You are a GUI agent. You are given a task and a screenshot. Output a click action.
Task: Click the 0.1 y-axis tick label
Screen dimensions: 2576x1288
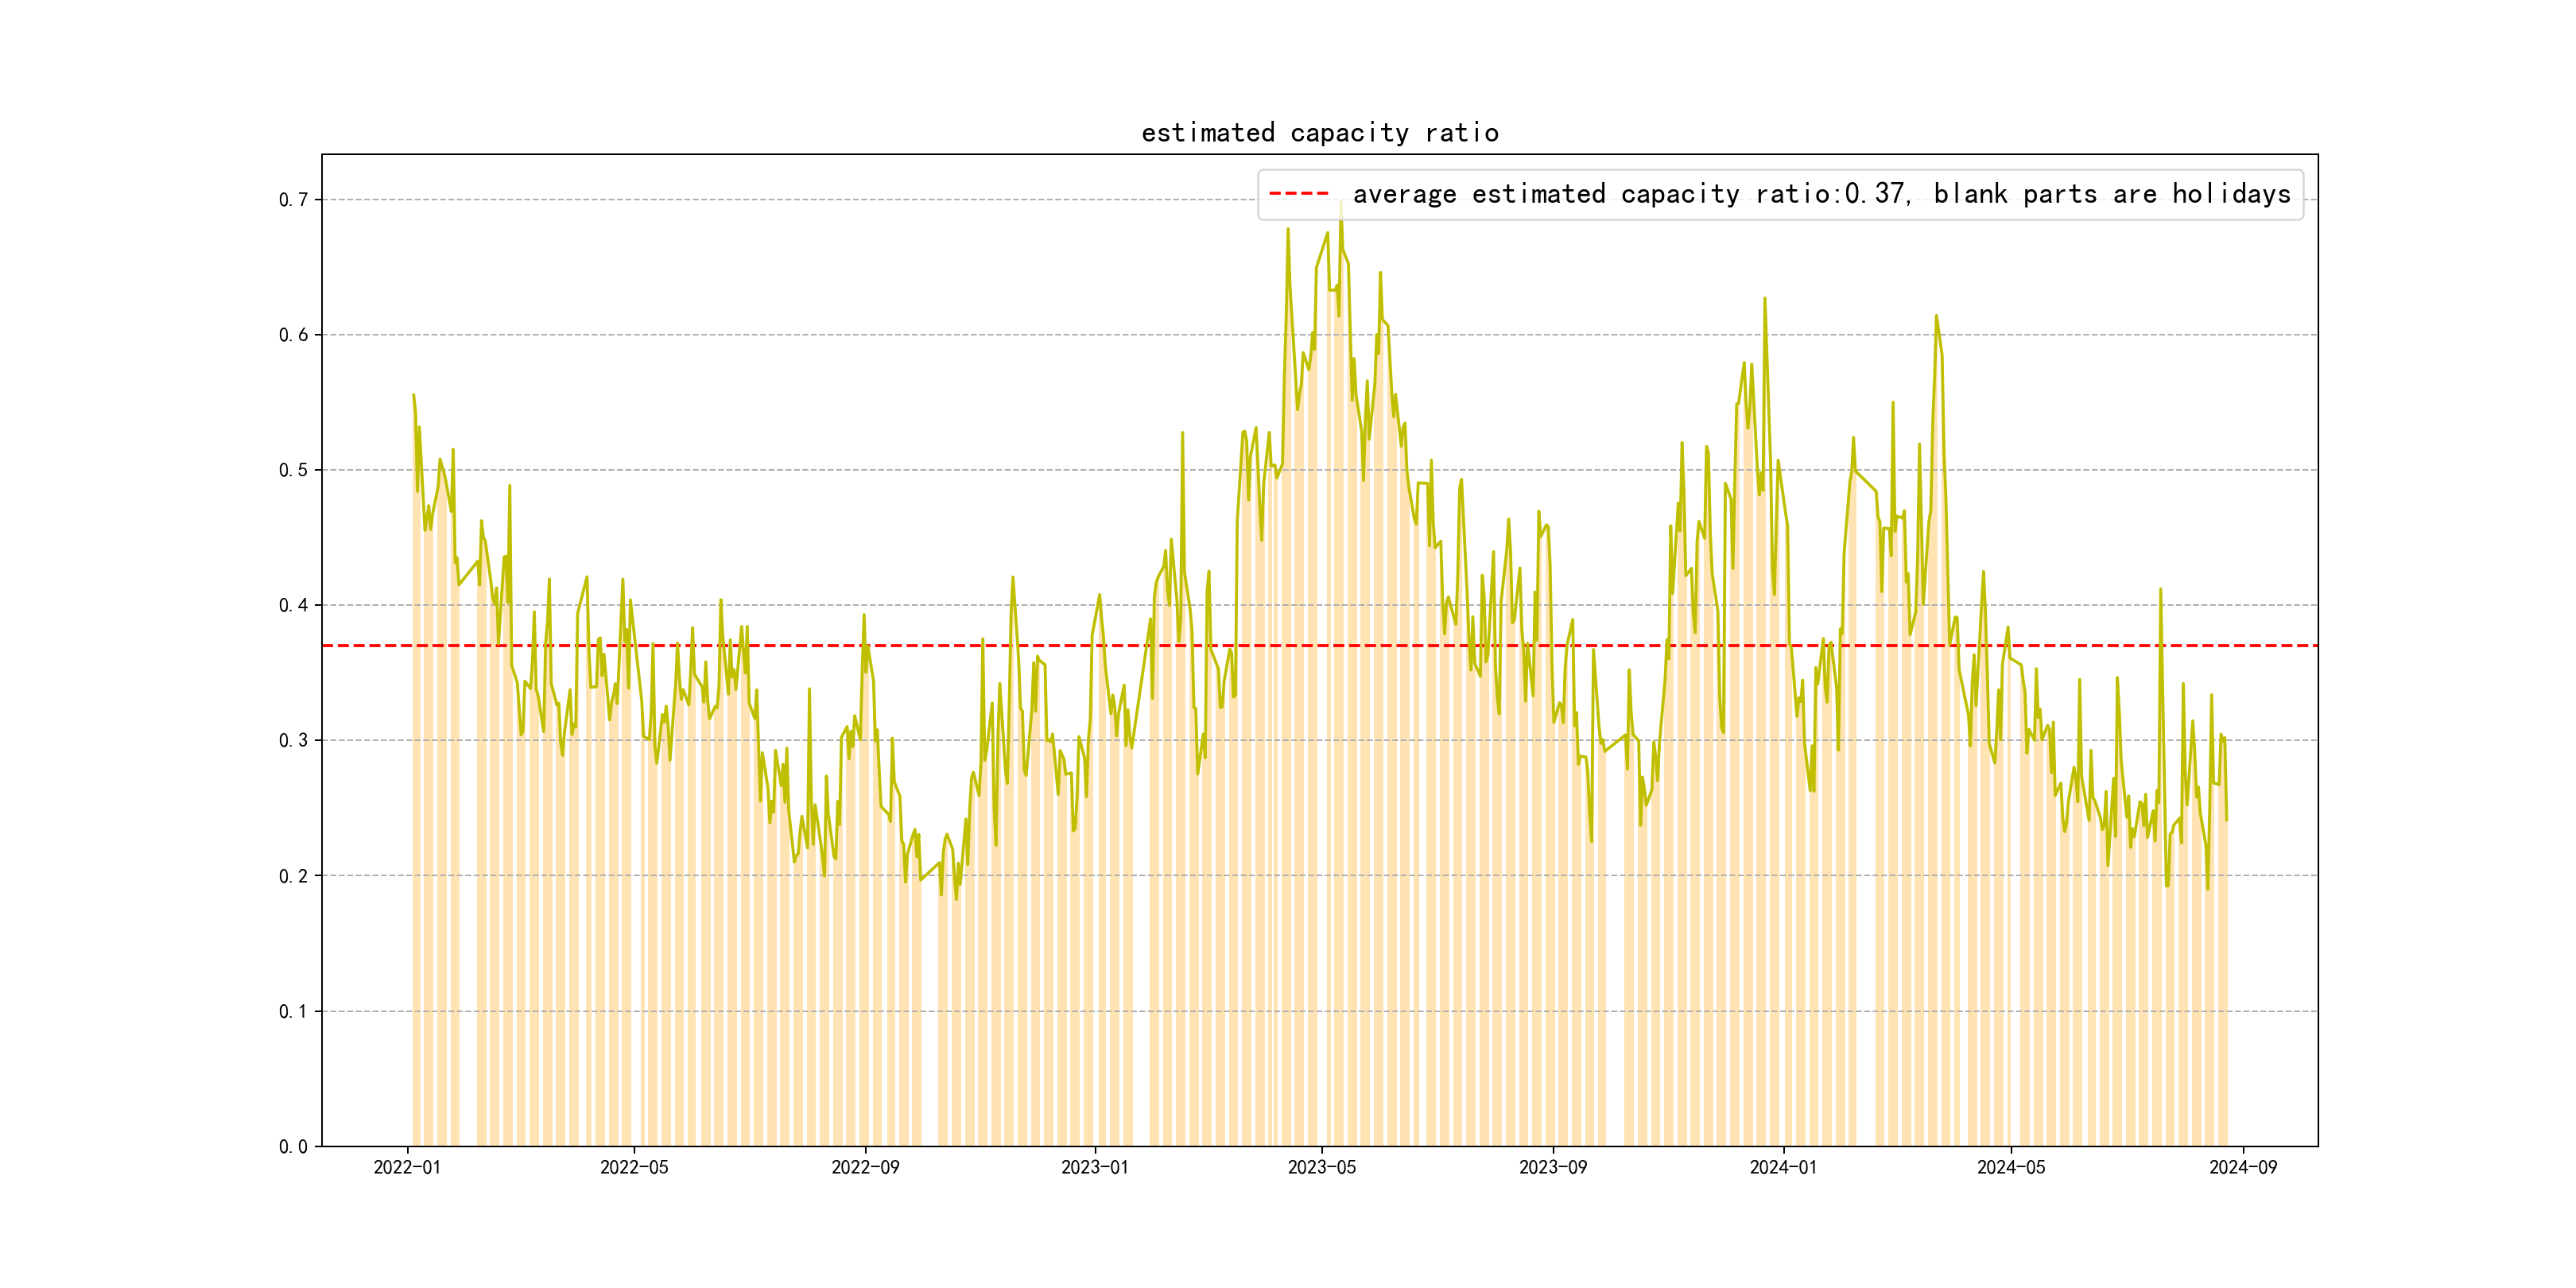tap(293, 1011)
